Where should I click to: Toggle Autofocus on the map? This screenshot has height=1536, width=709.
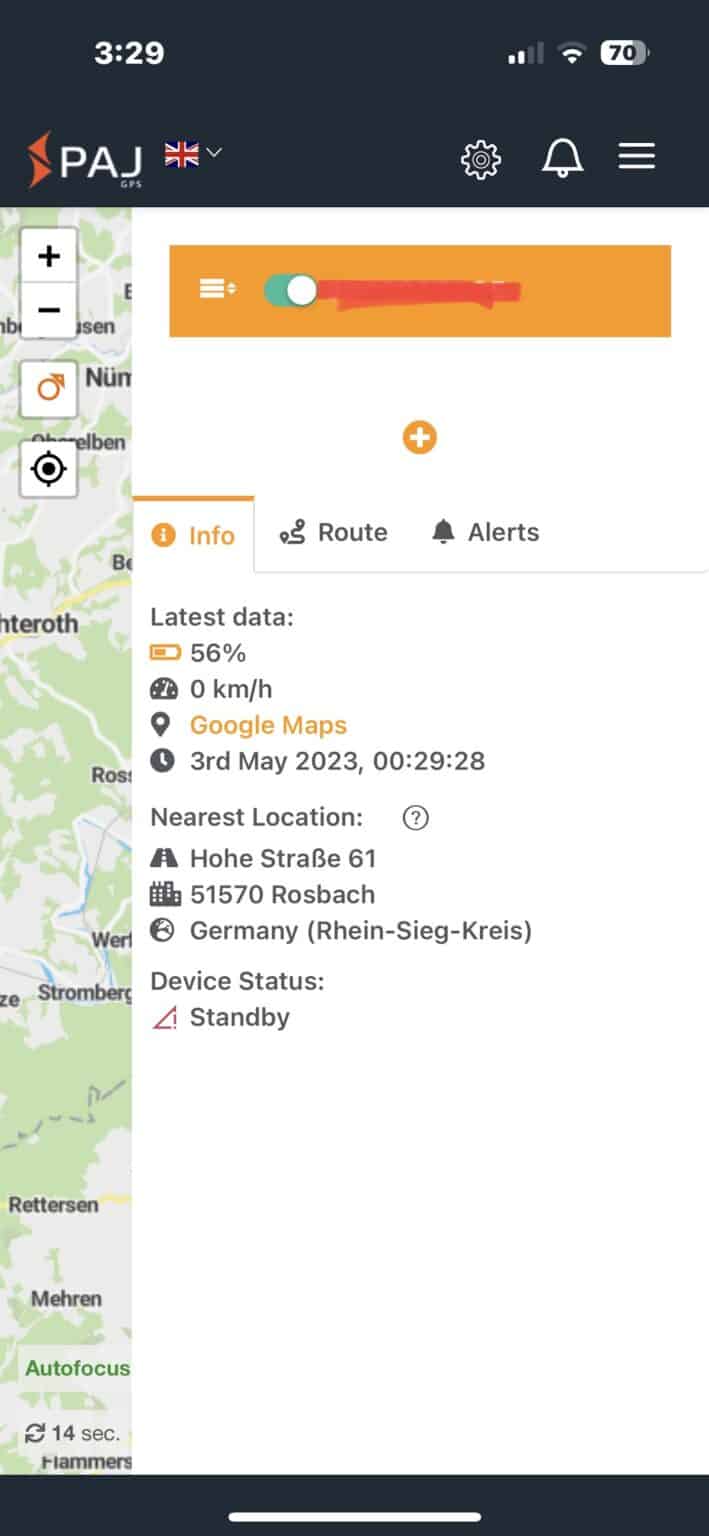(74, 1368)
